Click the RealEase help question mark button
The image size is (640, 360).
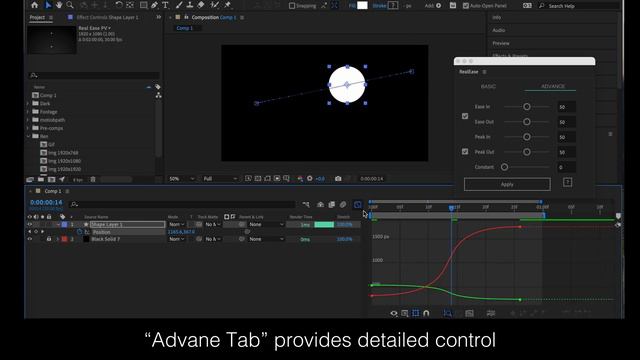[x=567, y=182]
